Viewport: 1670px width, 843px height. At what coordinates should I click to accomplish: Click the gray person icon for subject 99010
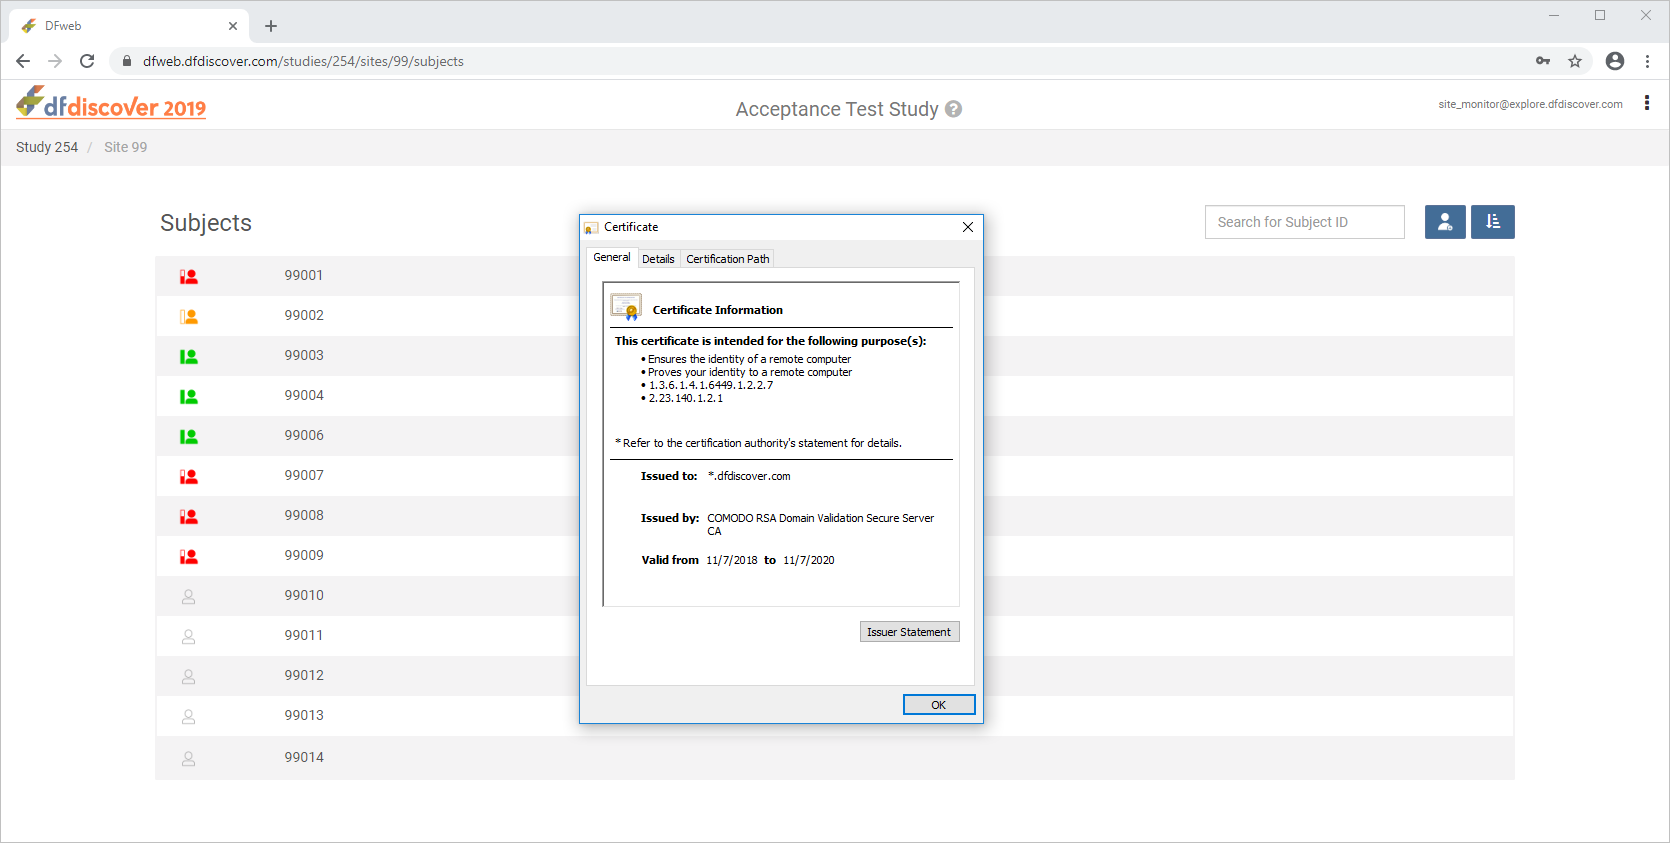coord(188,597)
